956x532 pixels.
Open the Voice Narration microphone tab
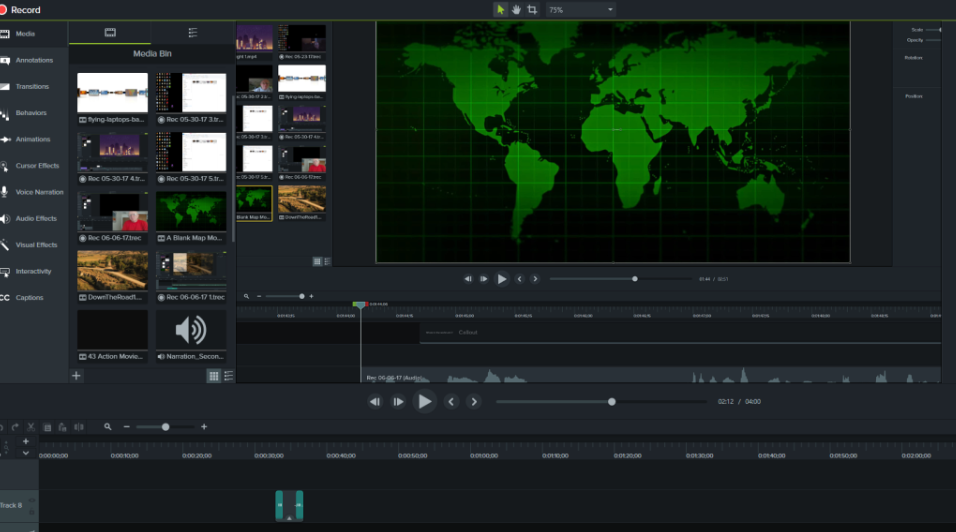point(32,192)
